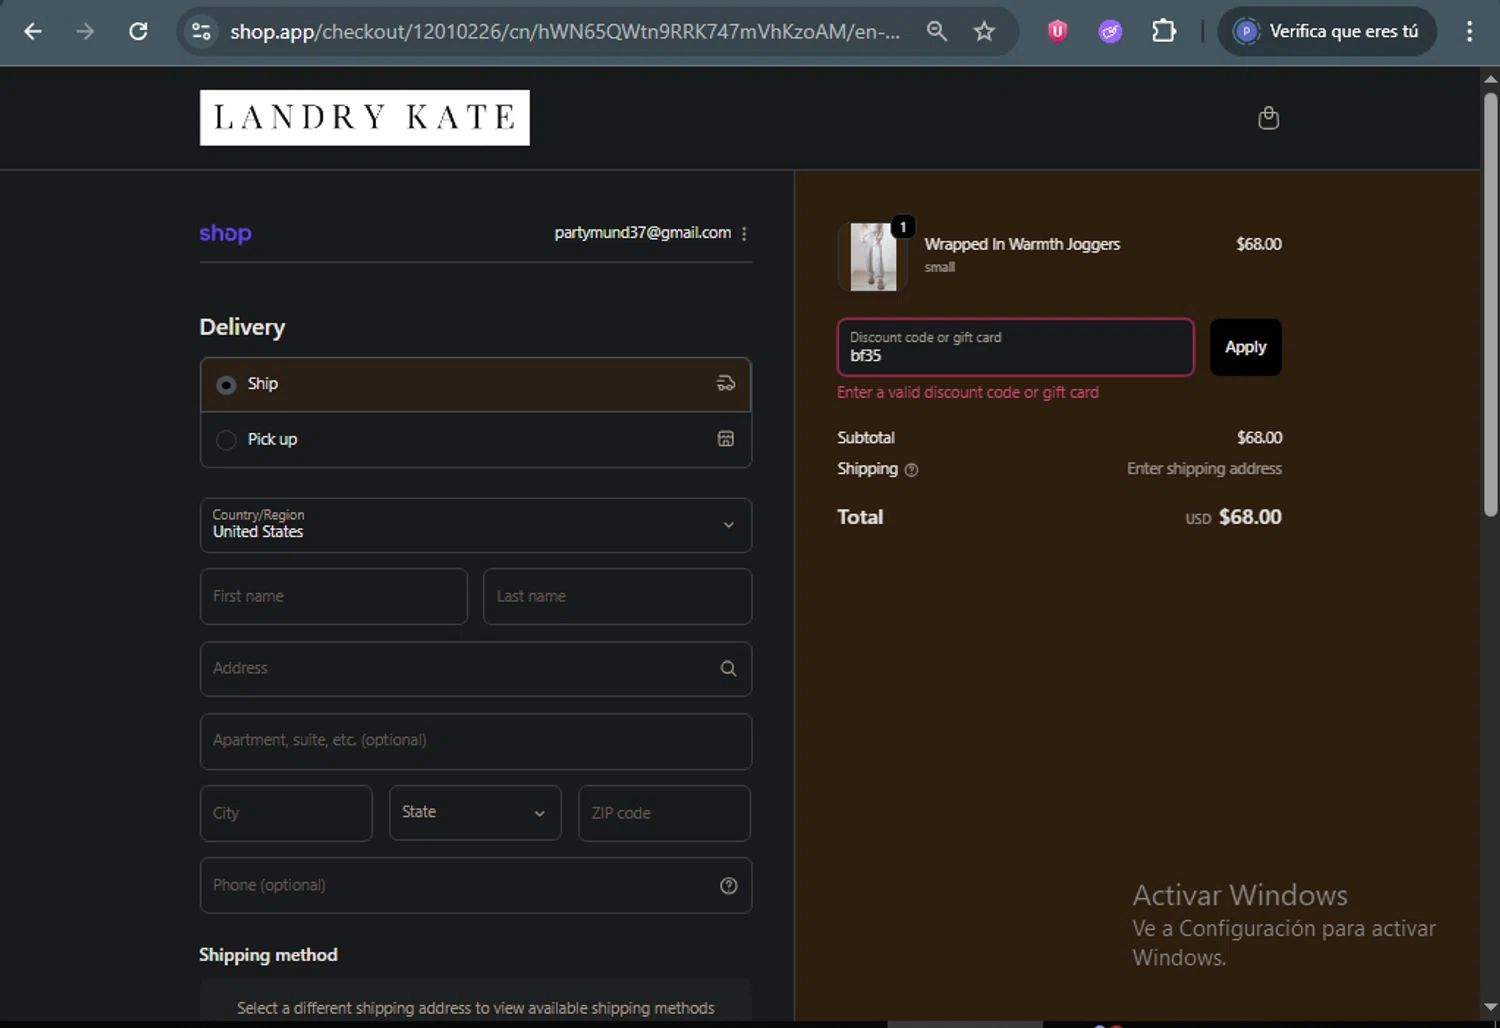
Task: Click the 'Wrapped In Warmth Joggers' title
Action: click(1022, 244)
